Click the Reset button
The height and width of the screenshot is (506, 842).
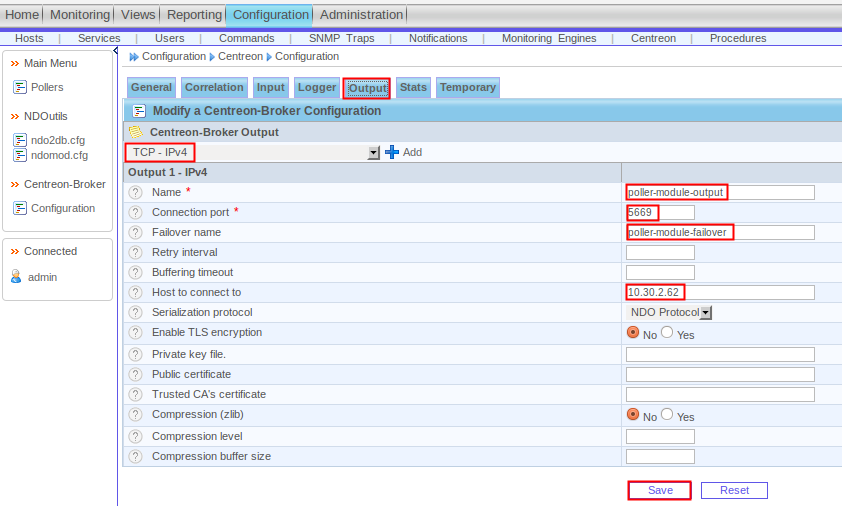tap(734, 490)
